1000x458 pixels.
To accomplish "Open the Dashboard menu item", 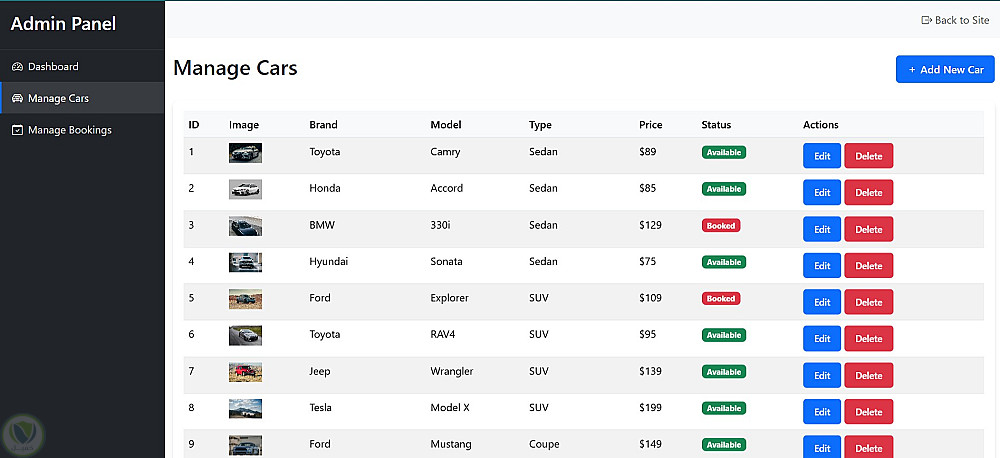I will coord(53,67).
